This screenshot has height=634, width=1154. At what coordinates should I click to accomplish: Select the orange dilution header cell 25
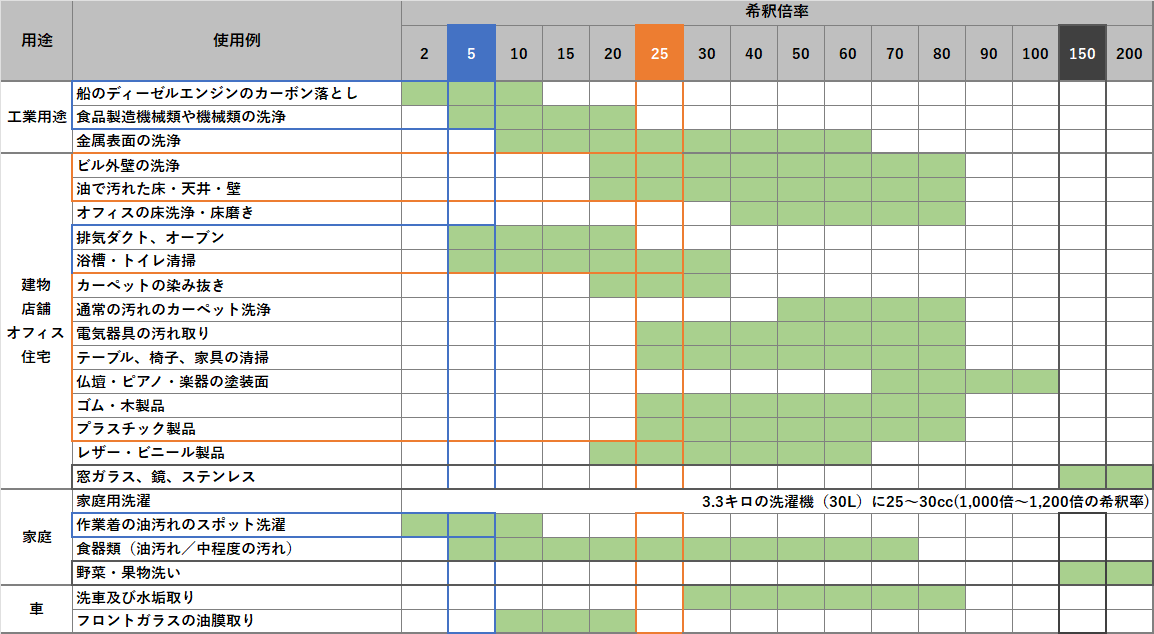click(659, 53)
